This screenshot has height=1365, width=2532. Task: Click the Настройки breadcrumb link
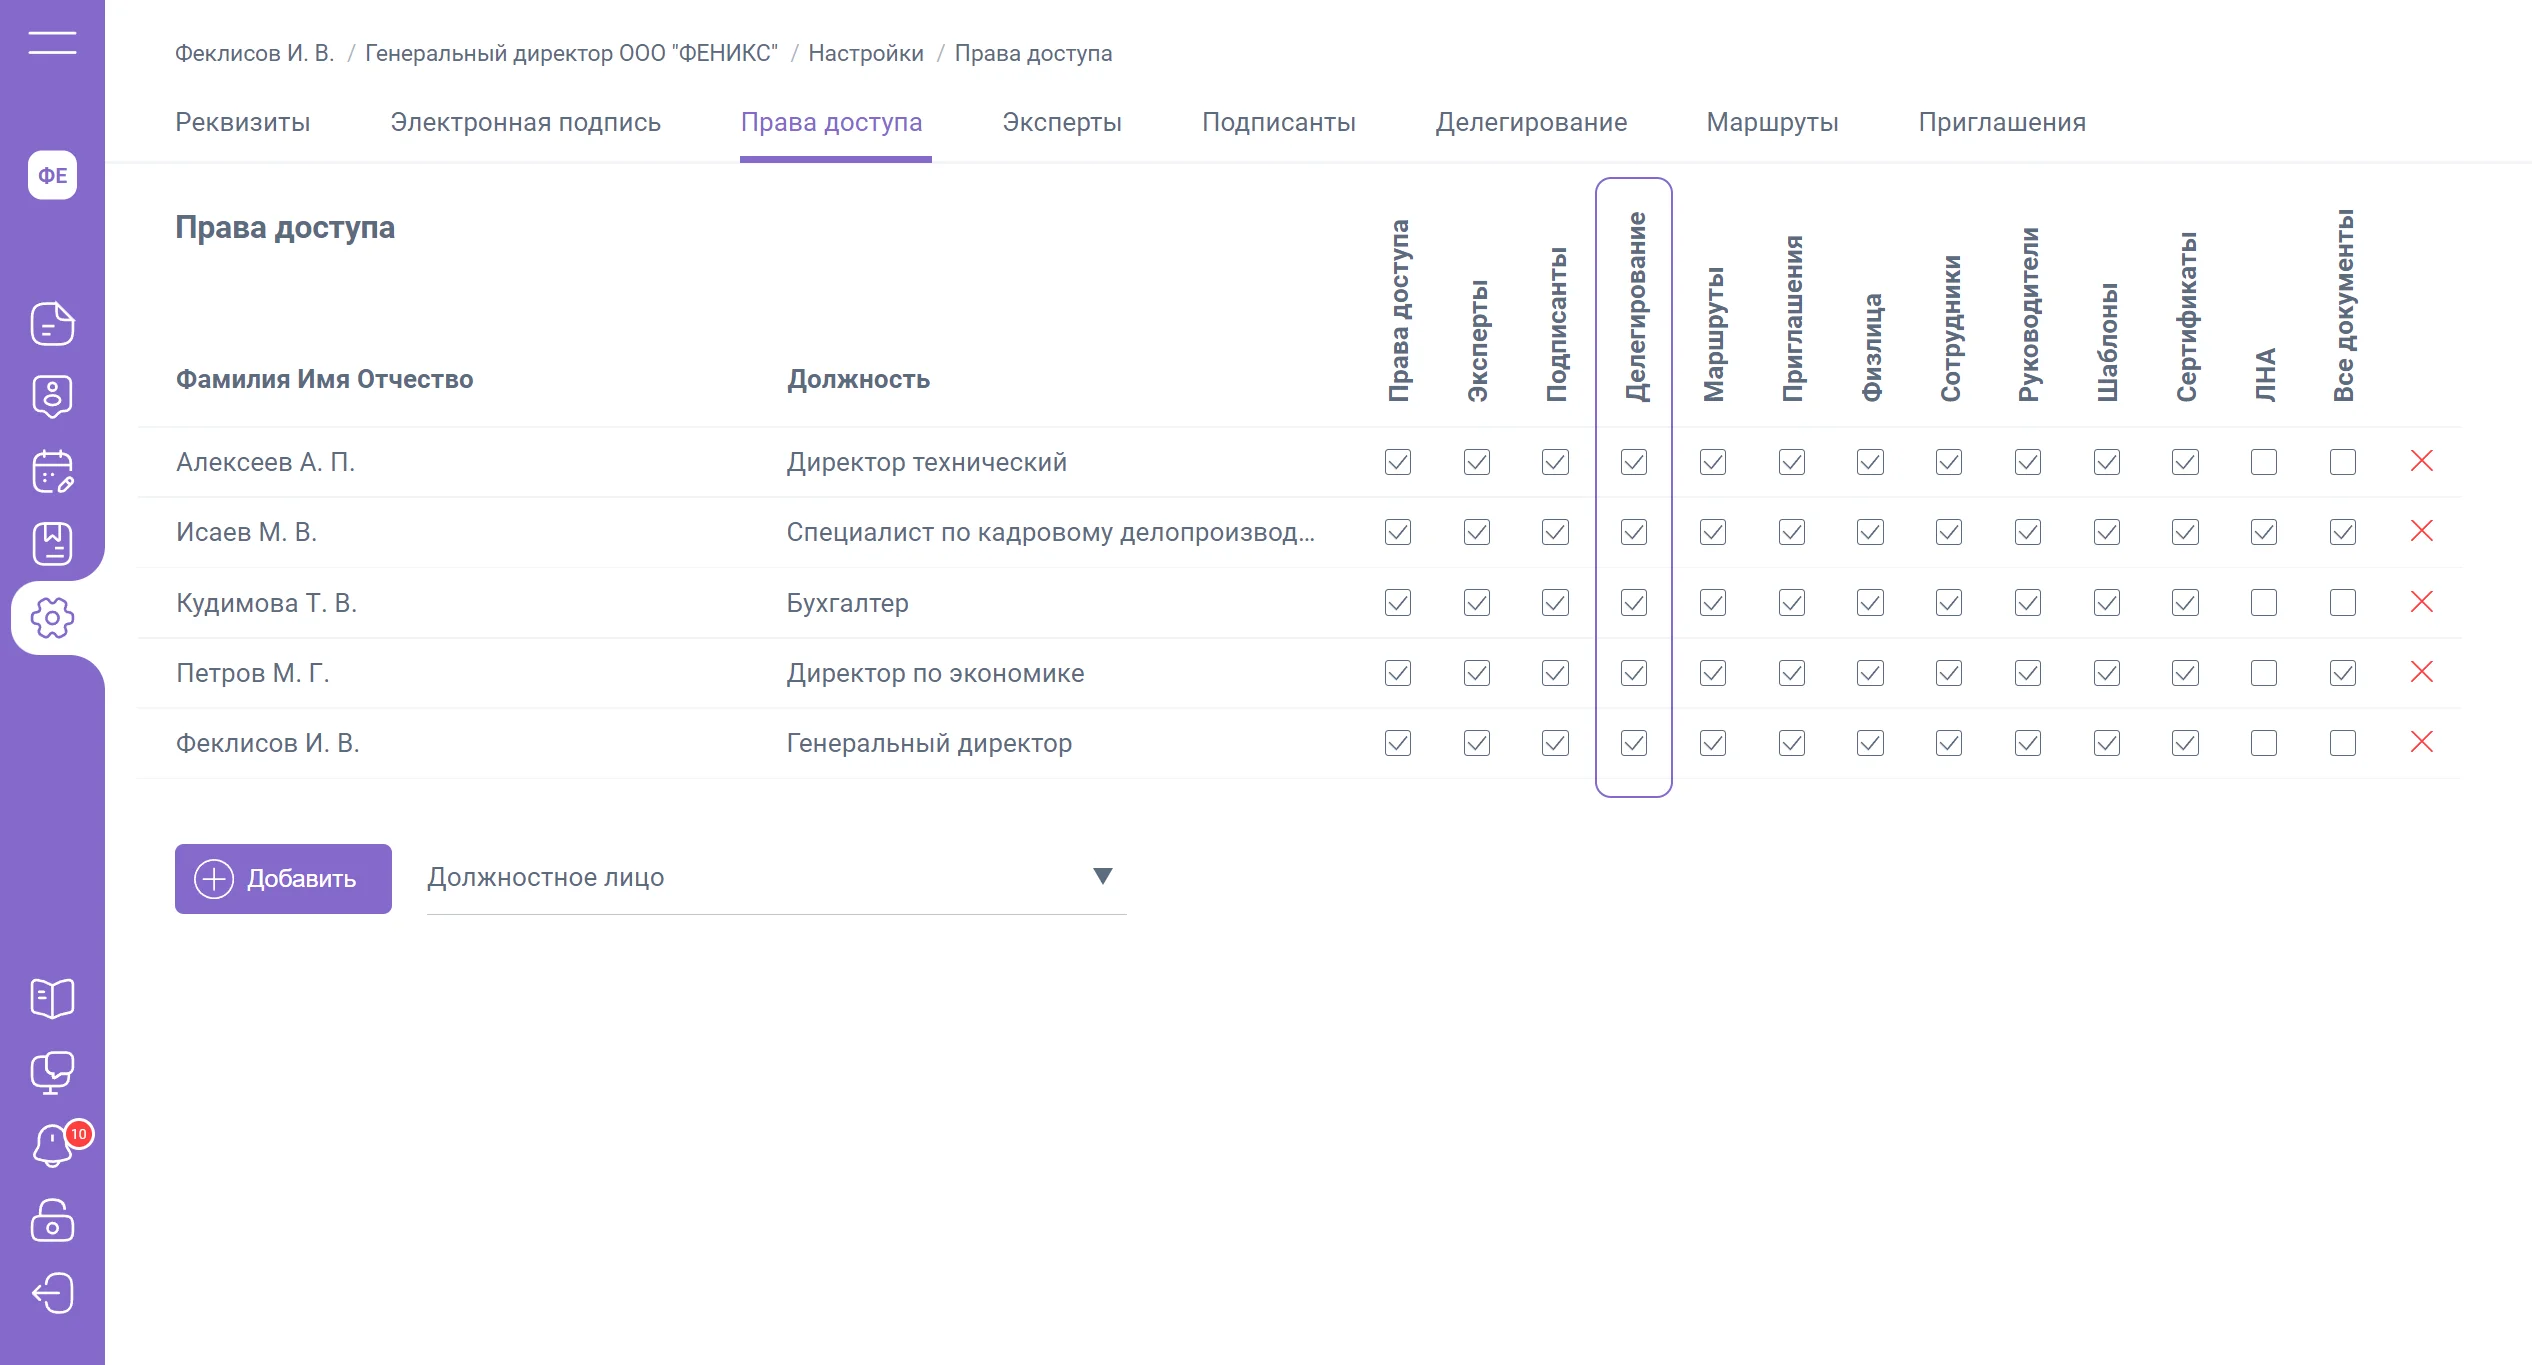coord(865,53)
